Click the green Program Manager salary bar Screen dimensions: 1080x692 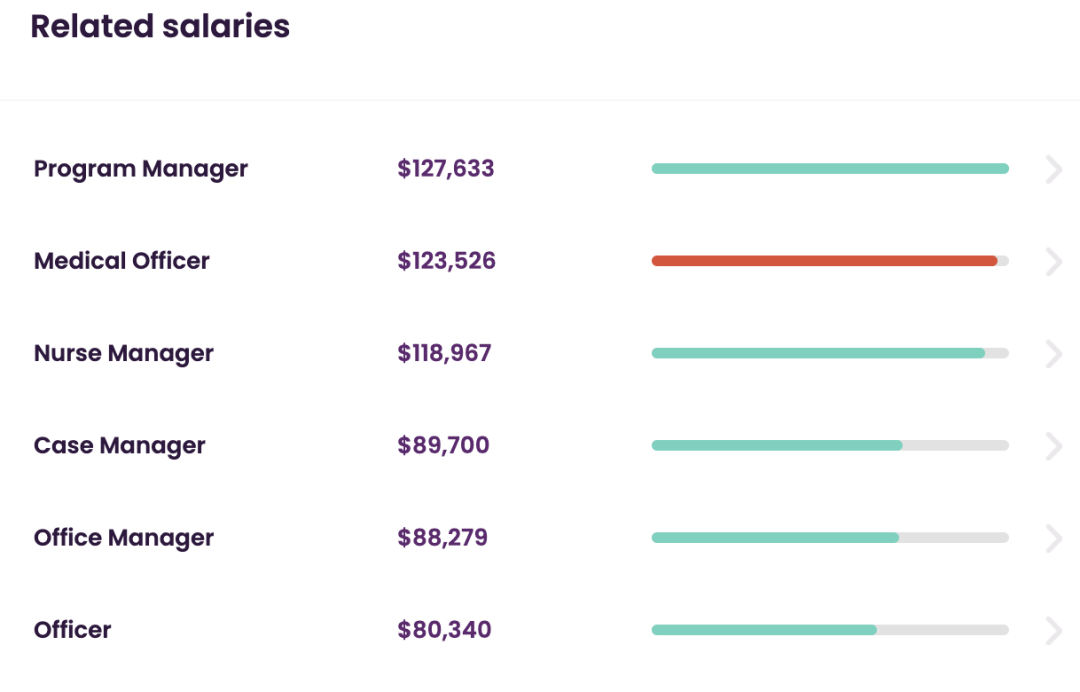(x=830, y=169)
